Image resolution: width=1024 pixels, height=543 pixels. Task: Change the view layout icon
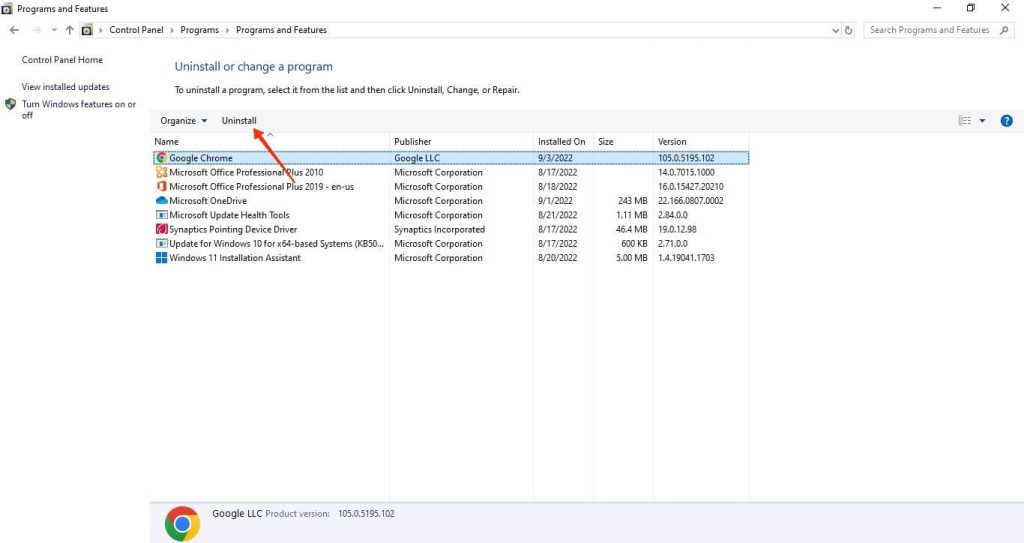(965, 121)
